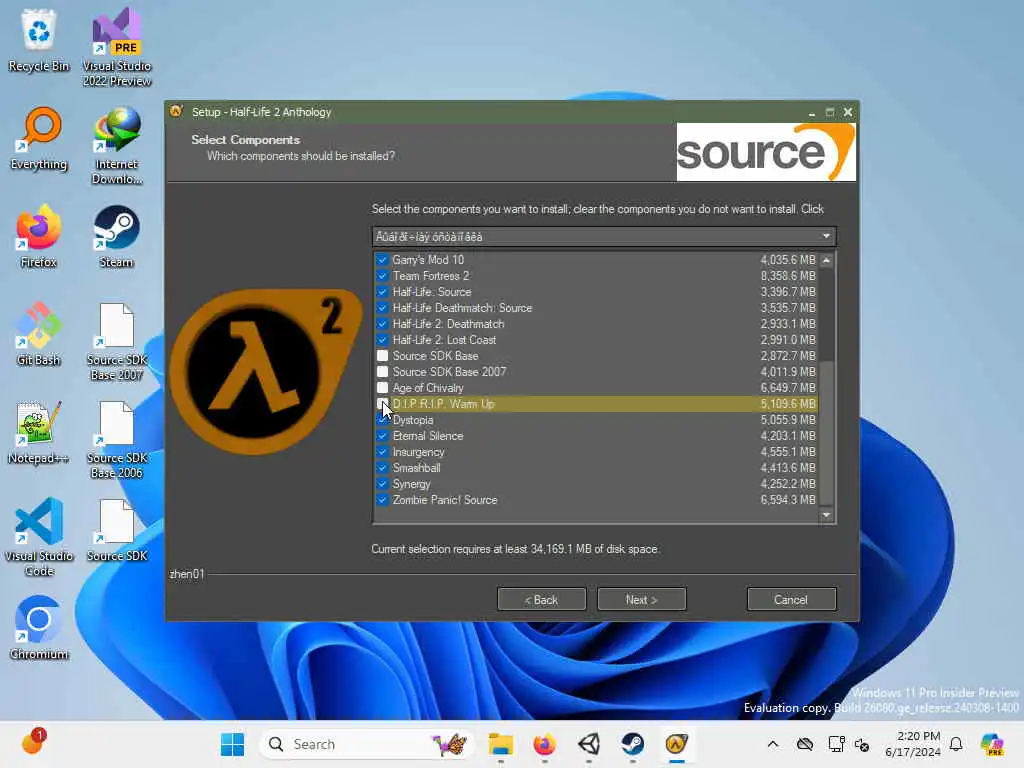This screenshot has width=1024, height=768.
Task: Uncheck Garry's Mod 10 component
Action: pyautogui.click(x=383, y=260)
